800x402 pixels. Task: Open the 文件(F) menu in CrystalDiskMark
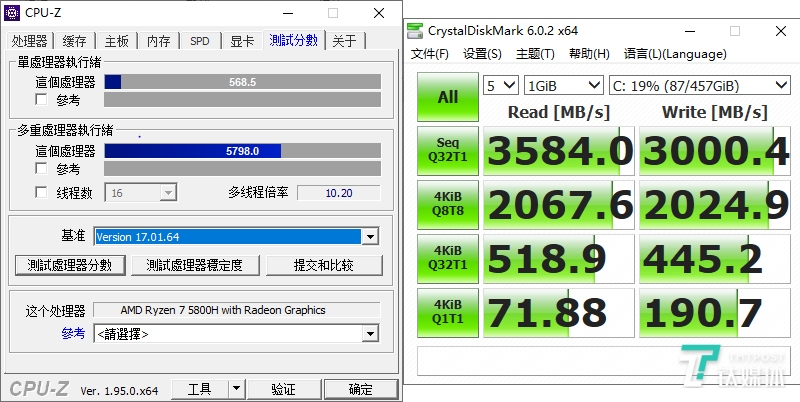(x=430, y=54)
